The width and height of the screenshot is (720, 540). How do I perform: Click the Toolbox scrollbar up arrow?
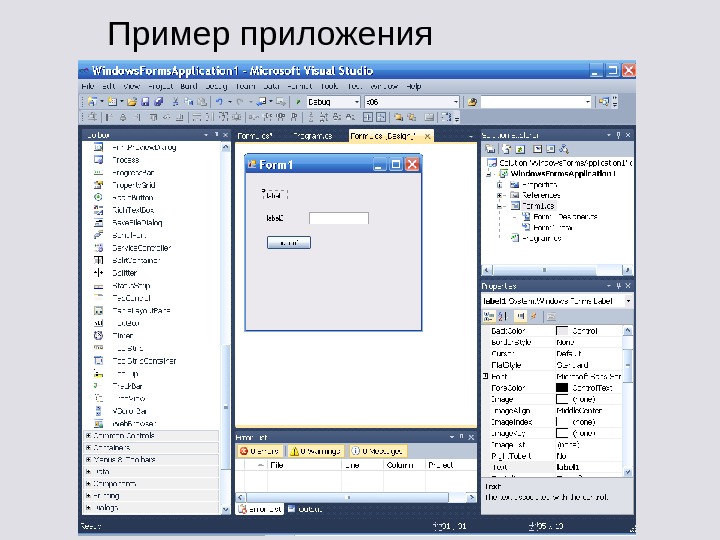pyautogui.click(x=225, y=147)
